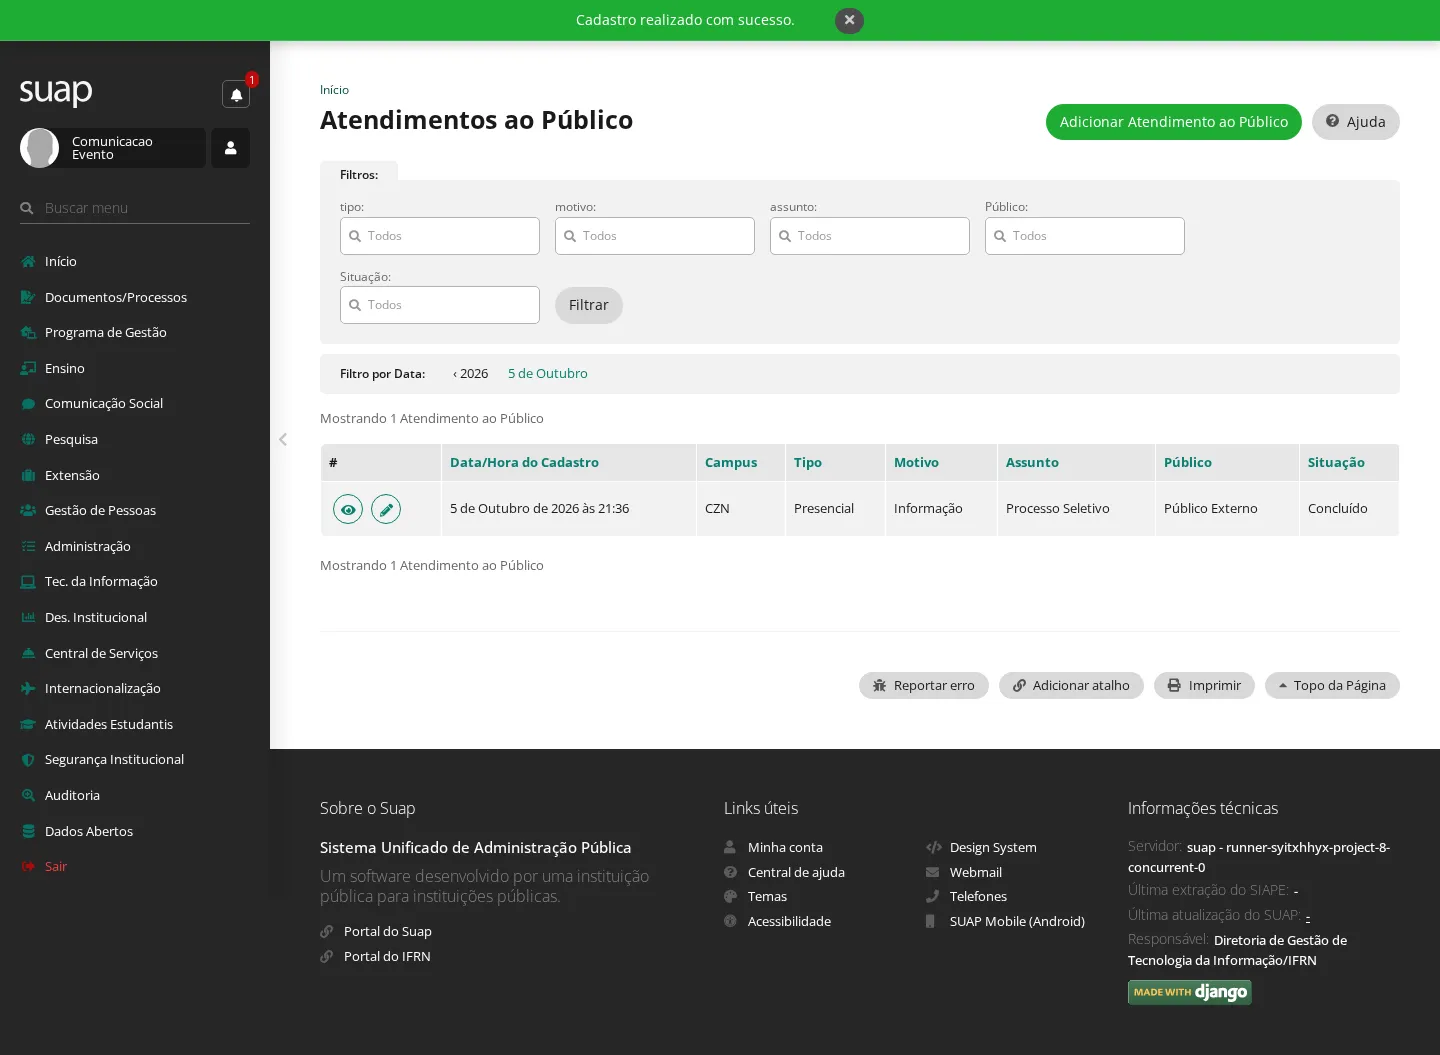Viewport: 1440px width, 1055px height.
Task: Click the suap logo
Action: (56, 92)
